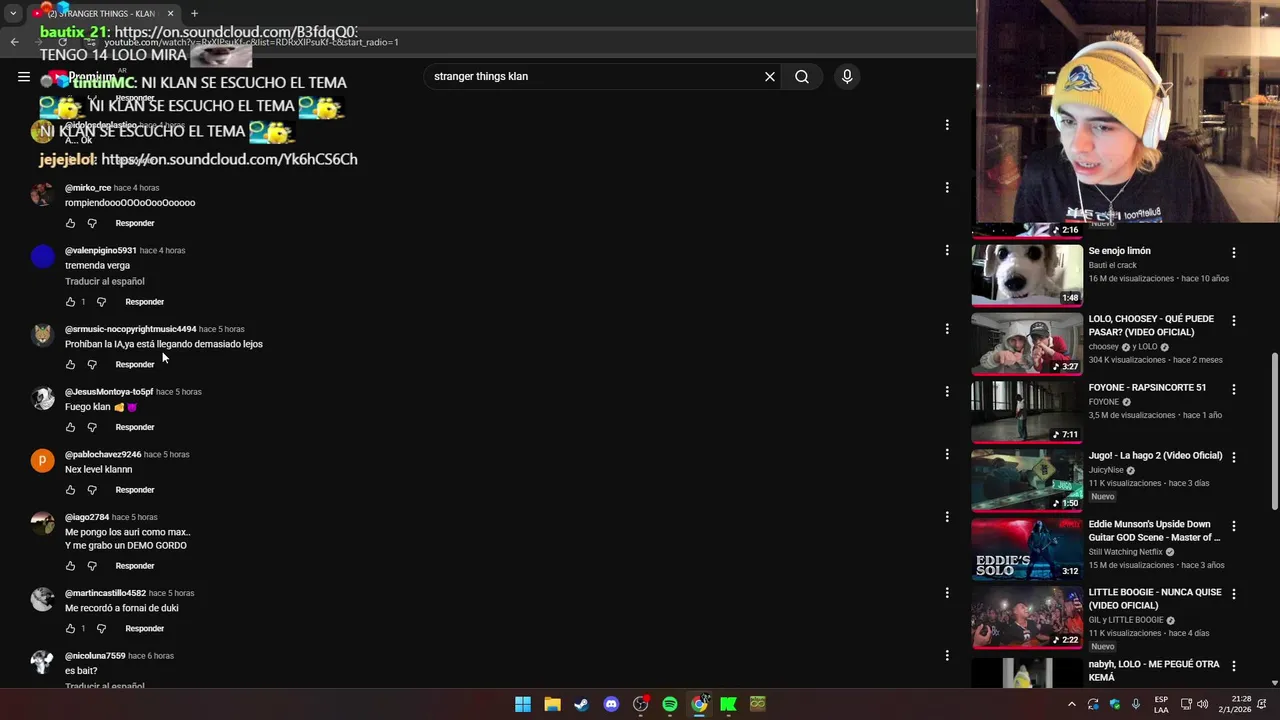
Task: Like the 'DEMO GORDO' comment by @iago2784
Action: pos(70,566)
